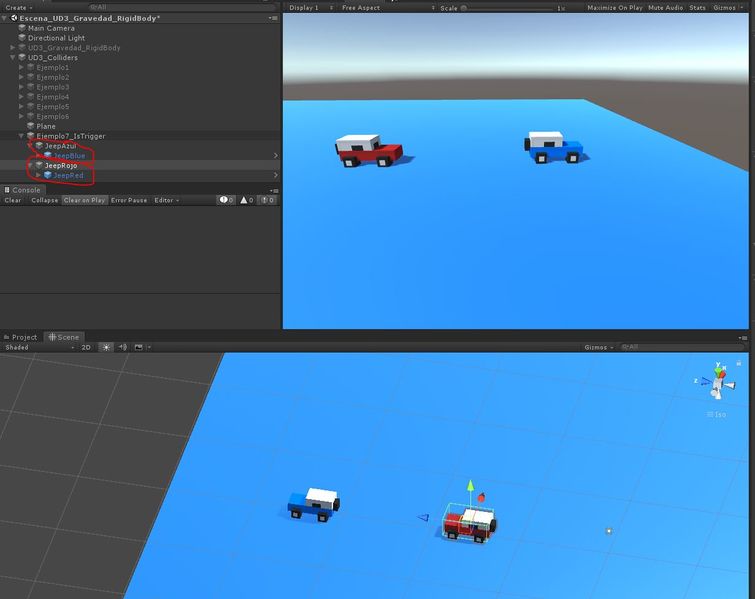This screenshot has height=599, width=755.
Task: Open the Editor dropdown in the Console
Action: pos(167,200)
